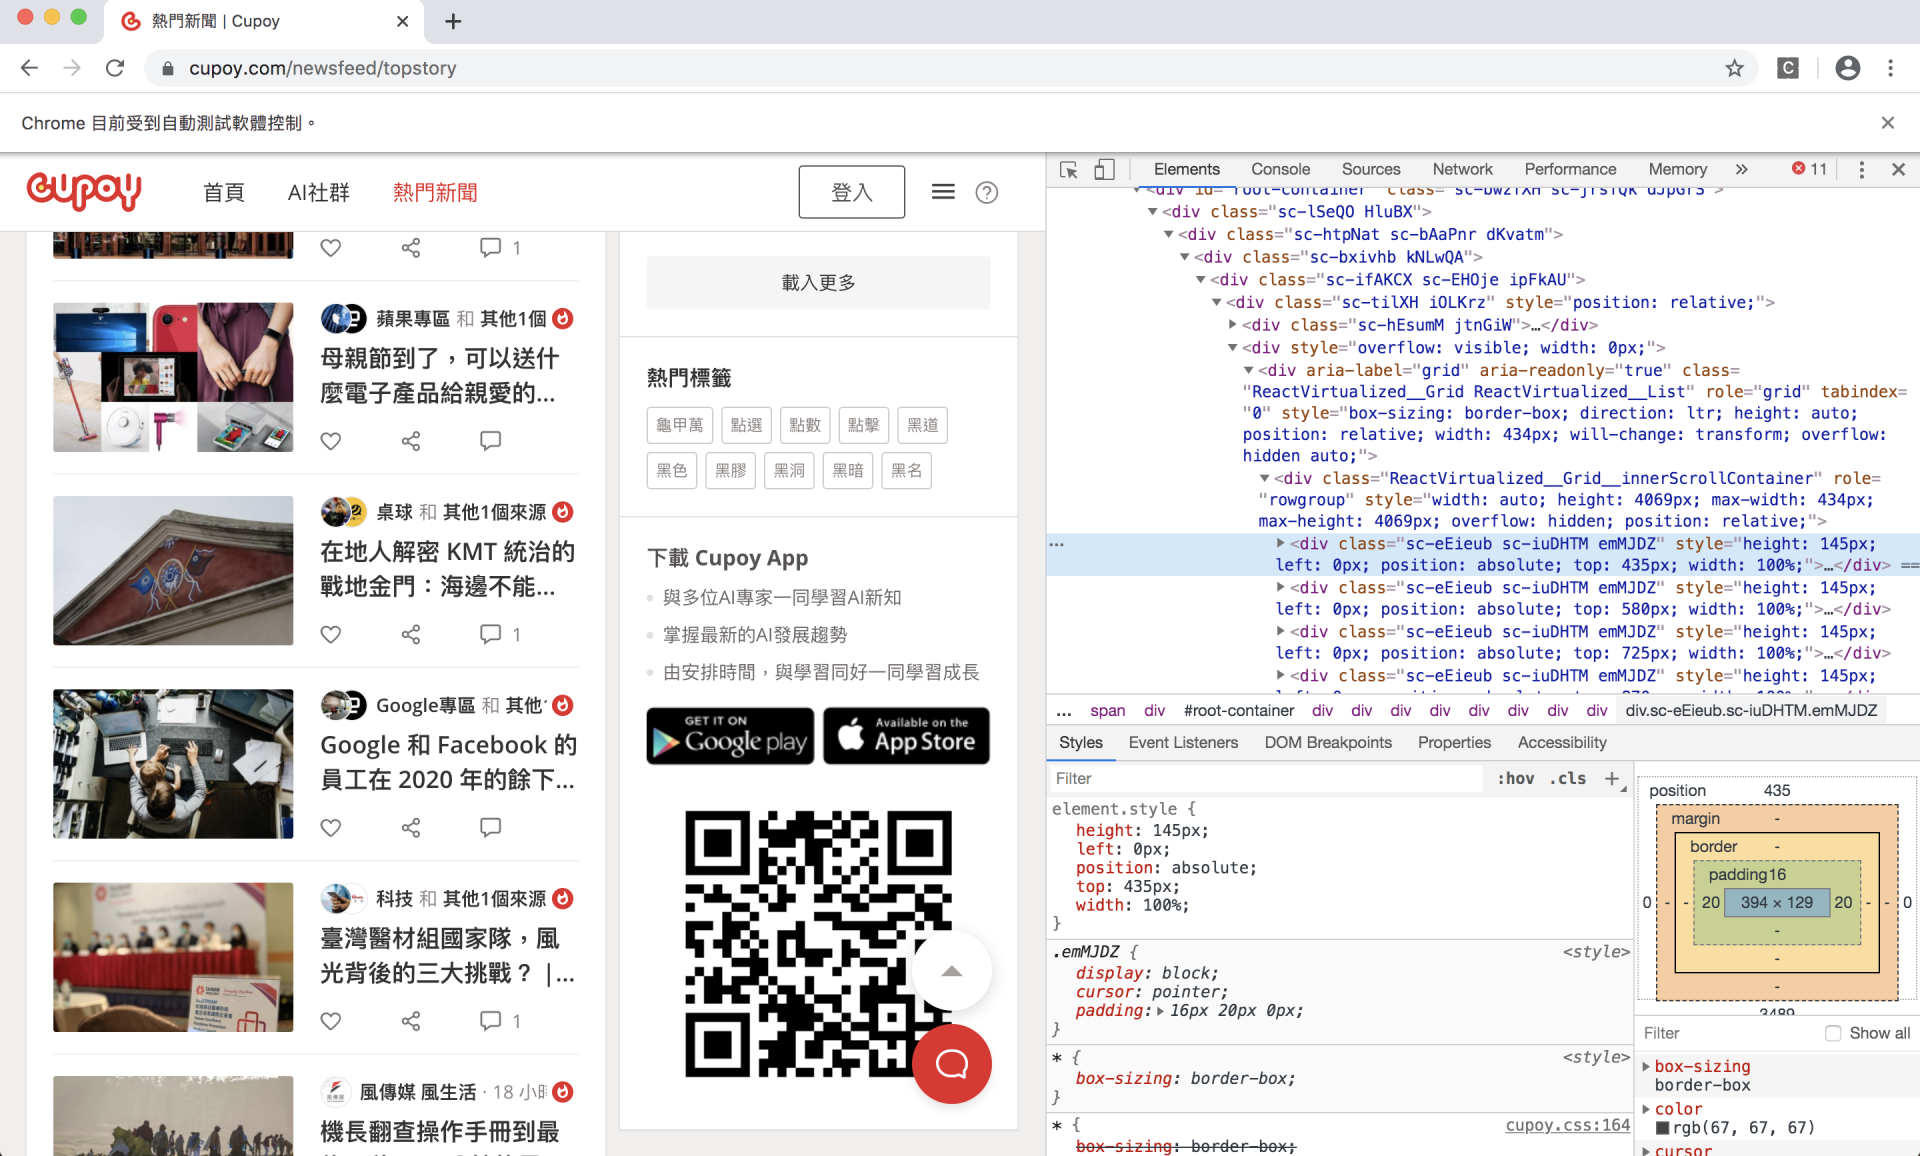
Task: Click the rgb(67, 67, 67) color swatch
Action: pos(1663,1128)
